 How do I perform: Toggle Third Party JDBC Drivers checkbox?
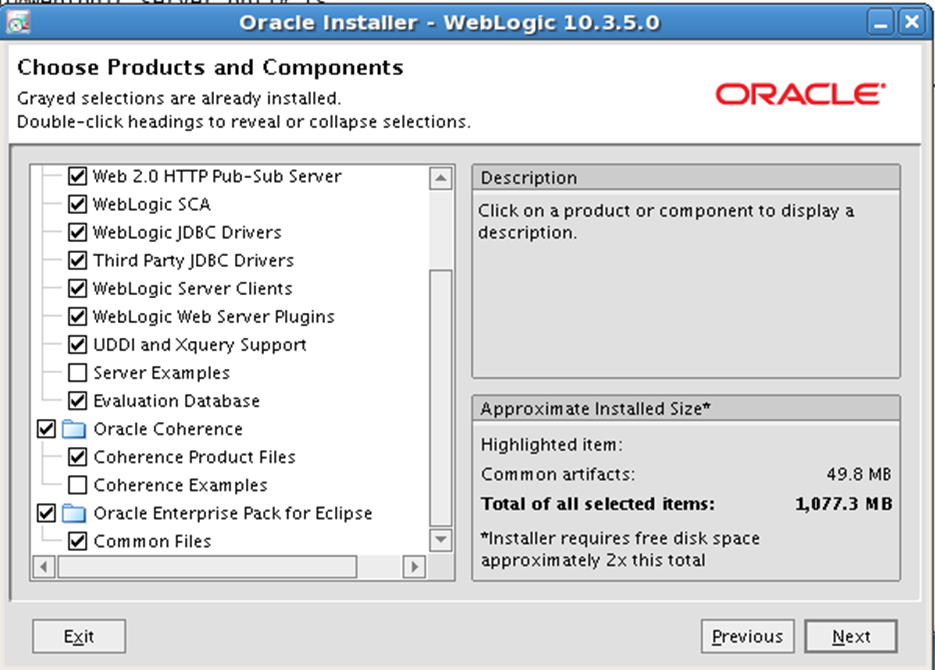click(x=77, y=260)
